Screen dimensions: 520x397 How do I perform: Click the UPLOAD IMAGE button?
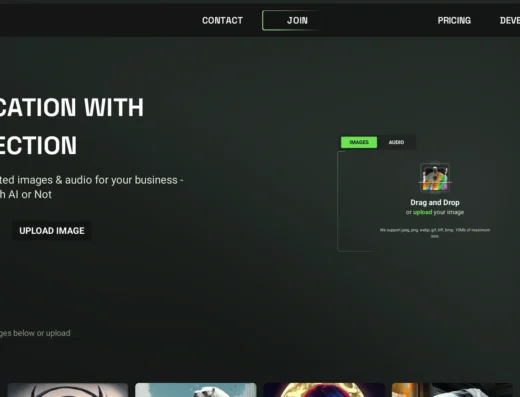coord(52,231)
